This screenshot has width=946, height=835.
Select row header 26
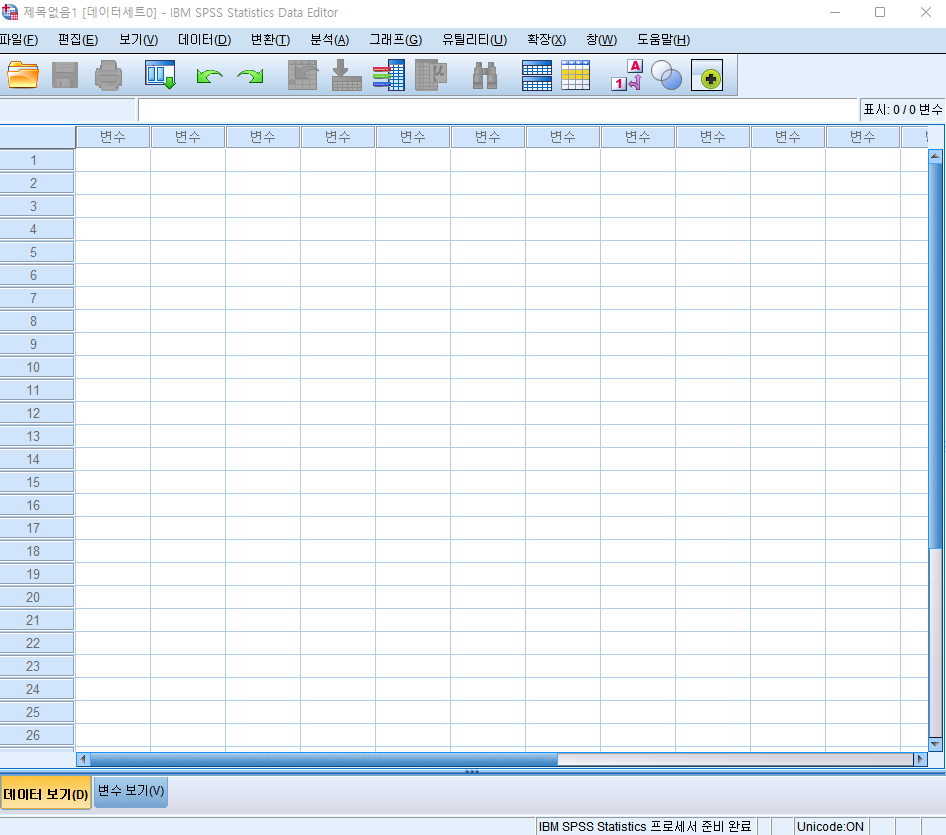pos(37,735)
